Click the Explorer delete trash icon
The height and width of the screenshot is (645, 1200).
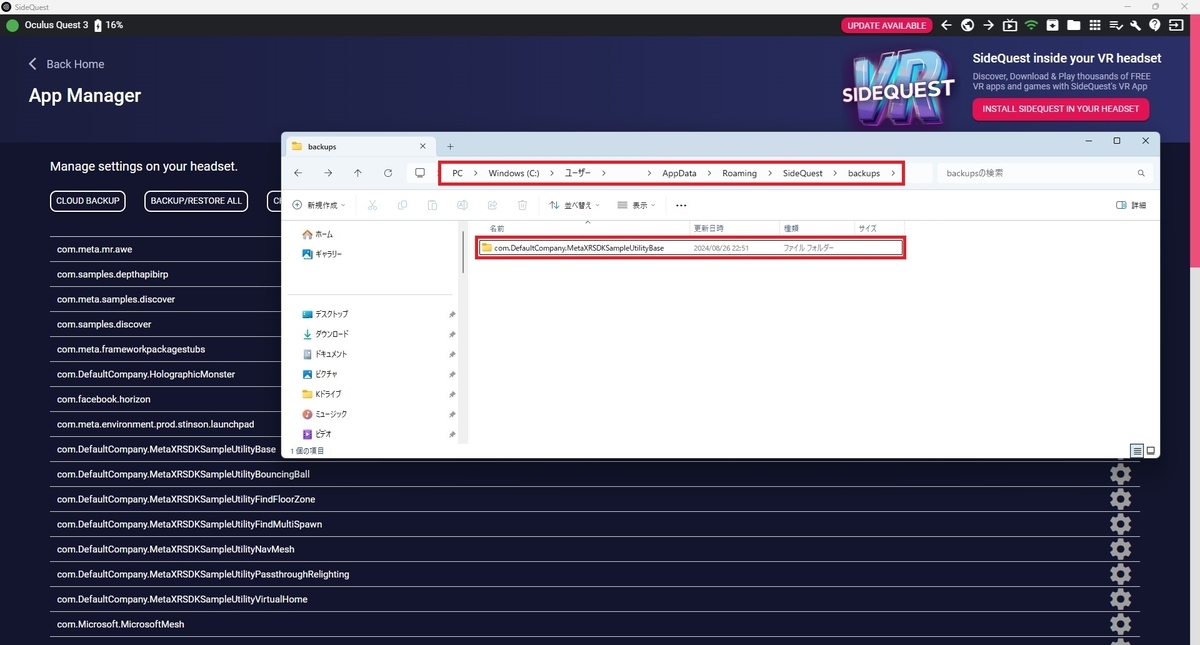point(522,205)
